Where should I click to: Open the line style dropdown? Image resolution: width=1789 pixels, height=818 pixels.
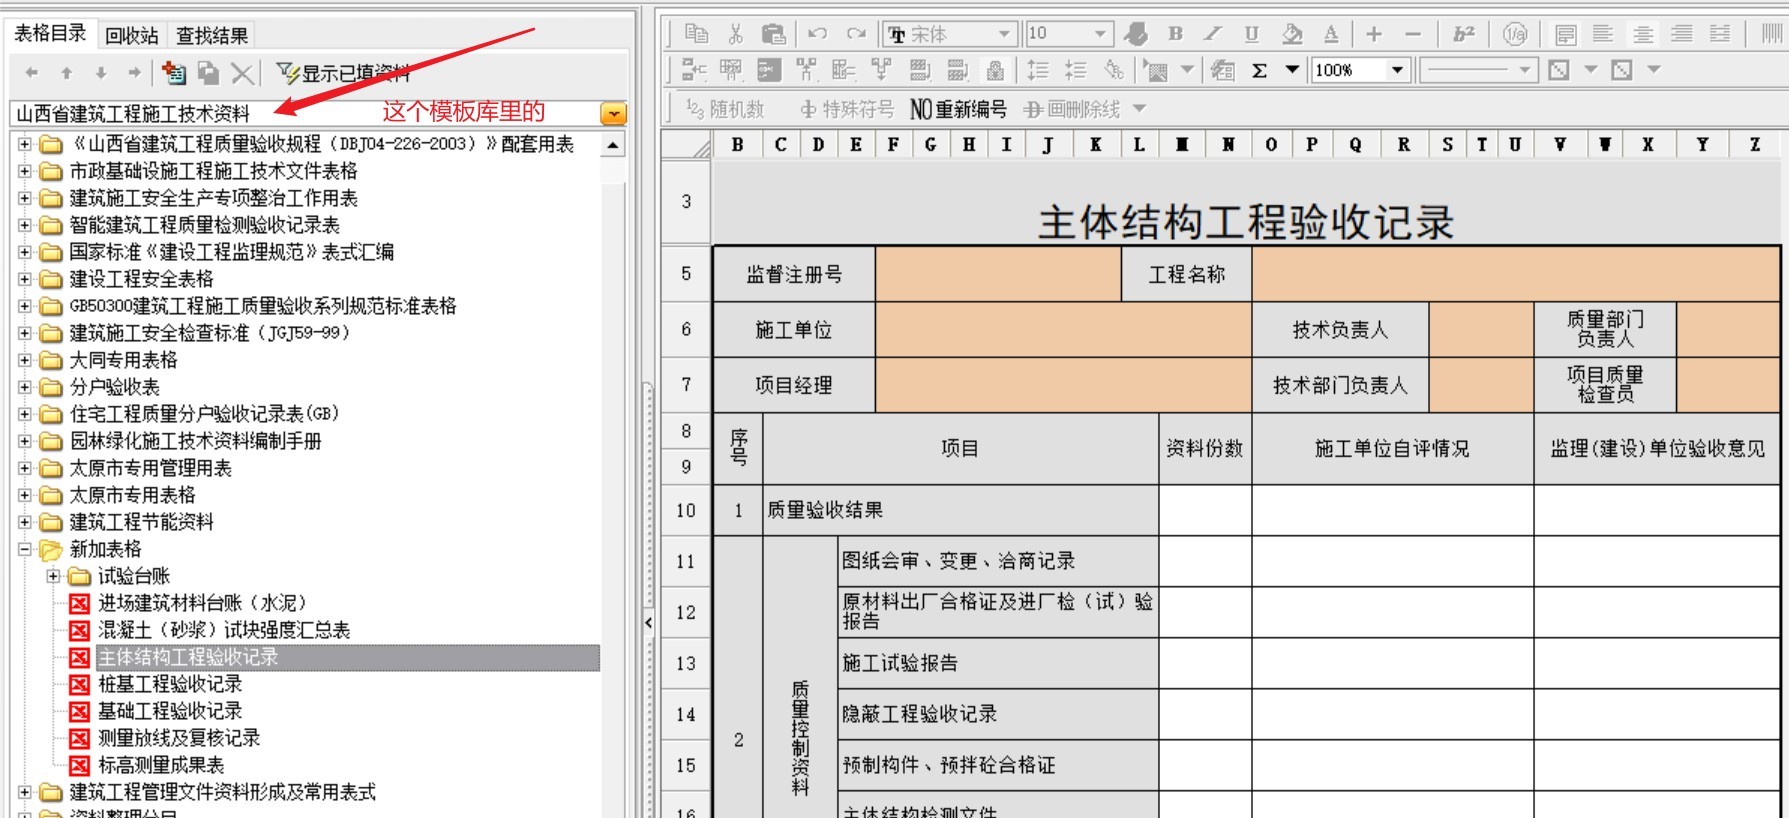(x=1524, y=70)
